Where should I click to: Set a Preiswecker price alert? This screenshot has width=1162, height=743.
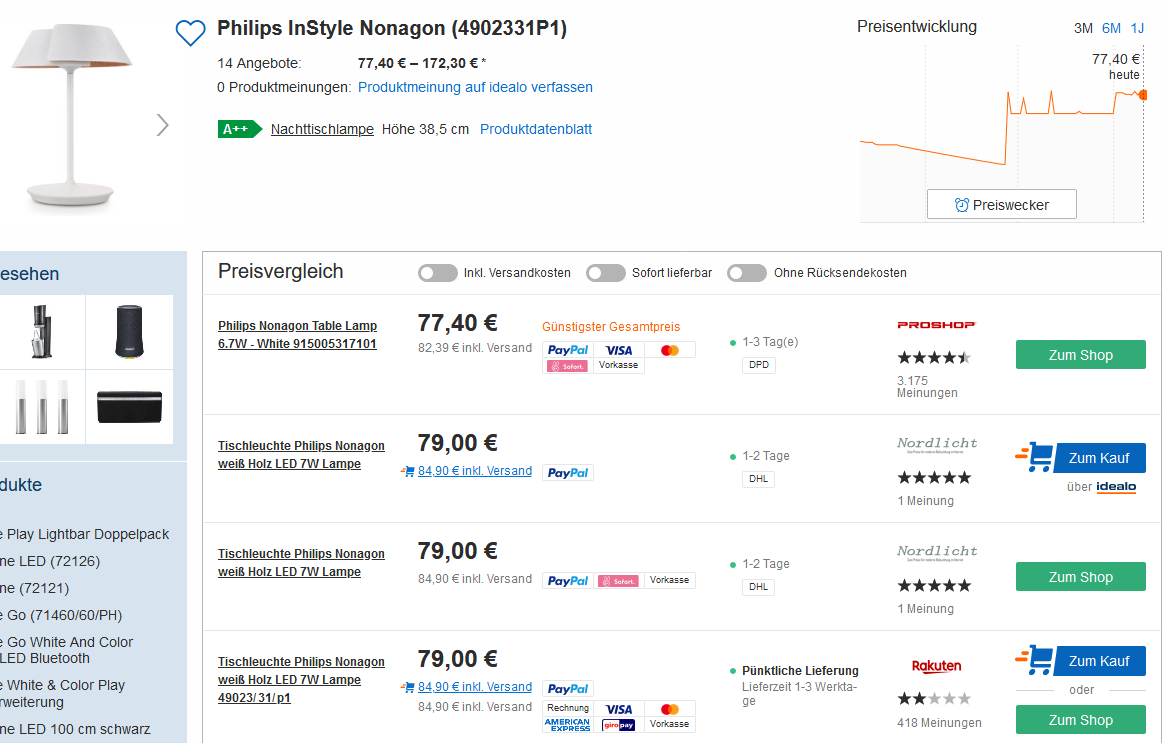(x=1001, y=204)
